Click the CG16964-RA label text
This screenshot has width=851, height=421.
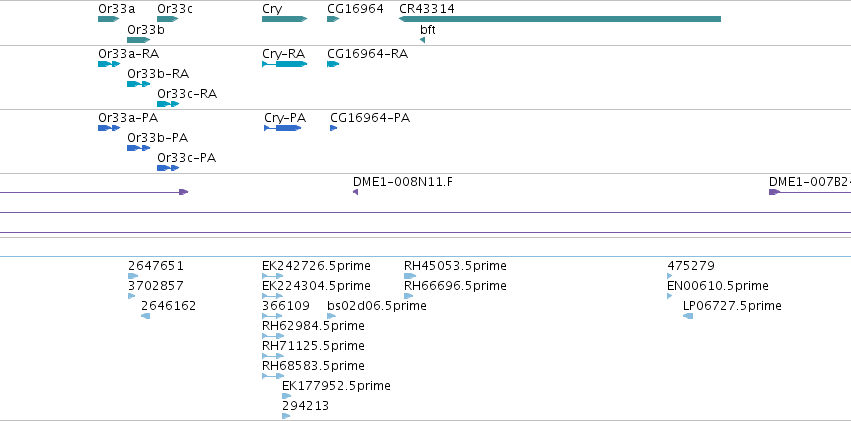click(x=367, y=54)
